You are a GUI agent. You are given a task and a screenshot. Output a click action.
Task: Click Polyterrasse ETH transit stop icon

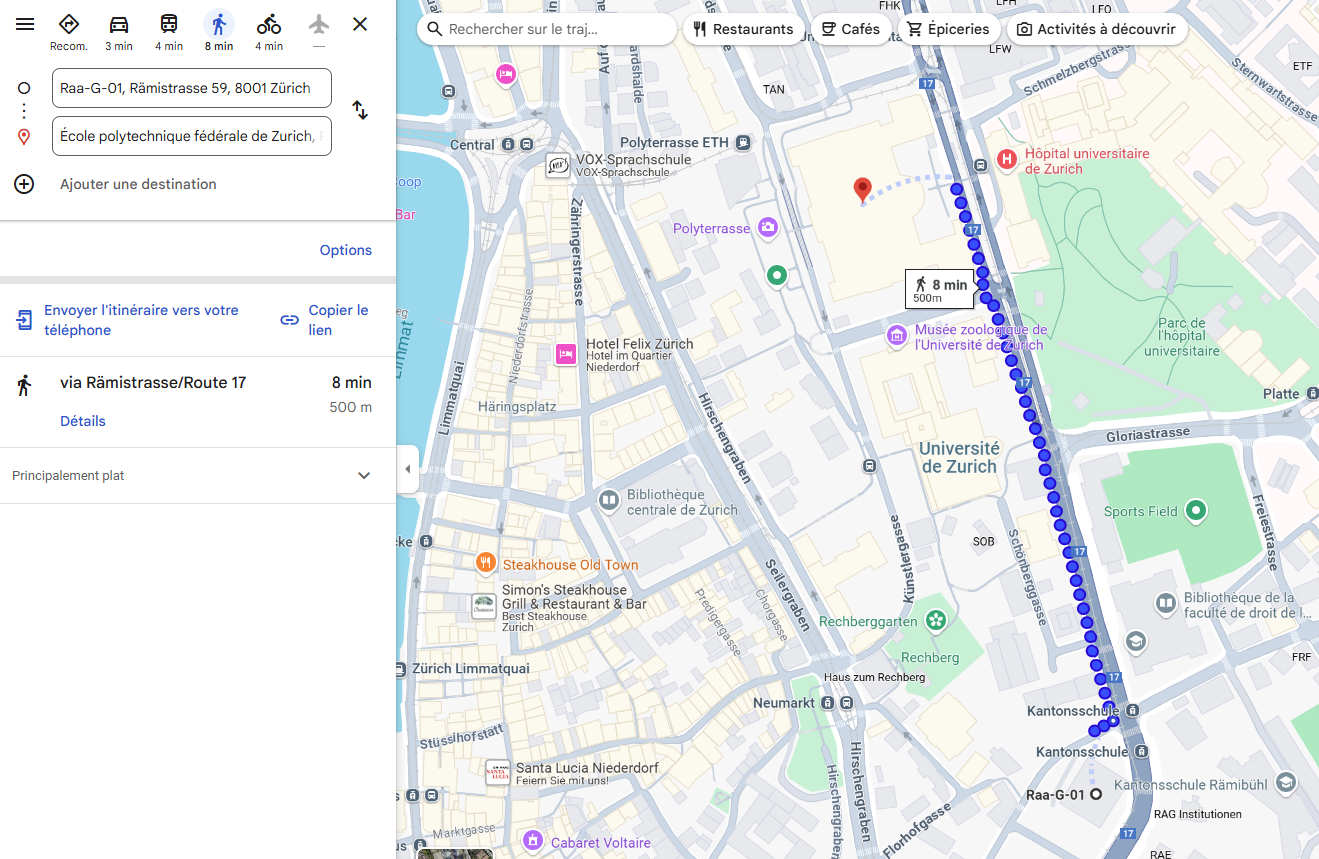pyautogui.click(x=743, y=142)
